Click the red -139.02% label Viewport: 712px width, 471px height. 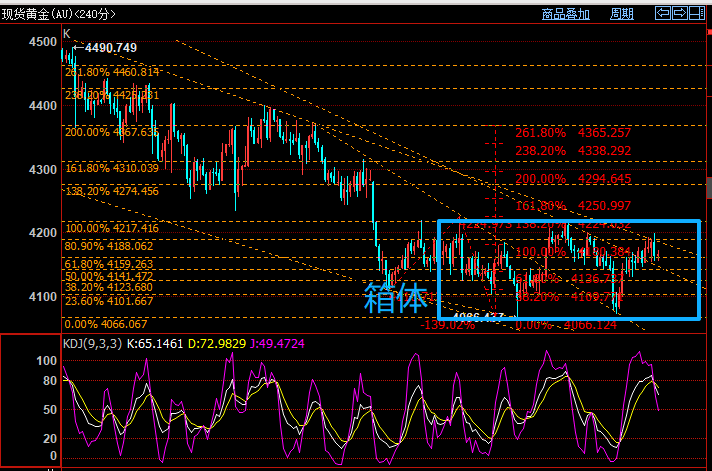(448, 325)
